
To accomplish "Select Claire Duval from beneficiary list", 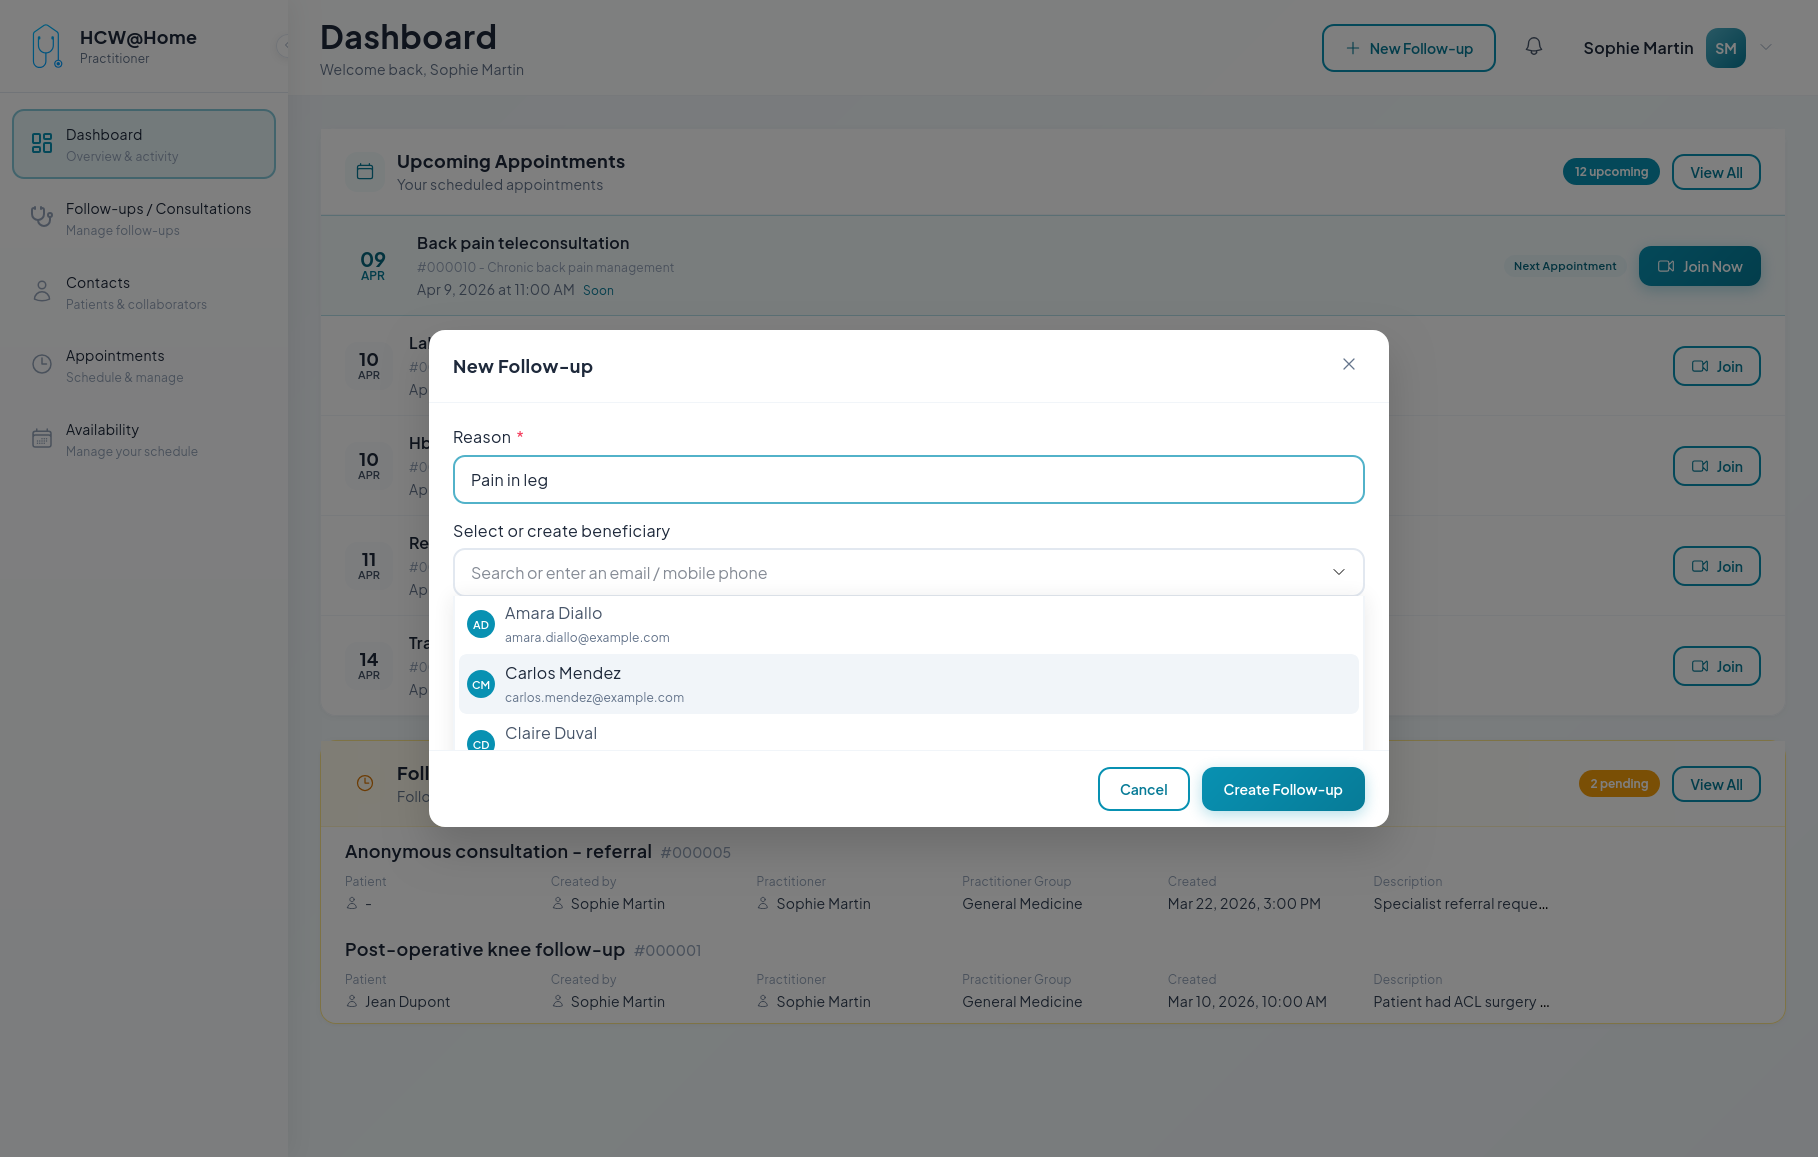I will [x=551, y=735].
